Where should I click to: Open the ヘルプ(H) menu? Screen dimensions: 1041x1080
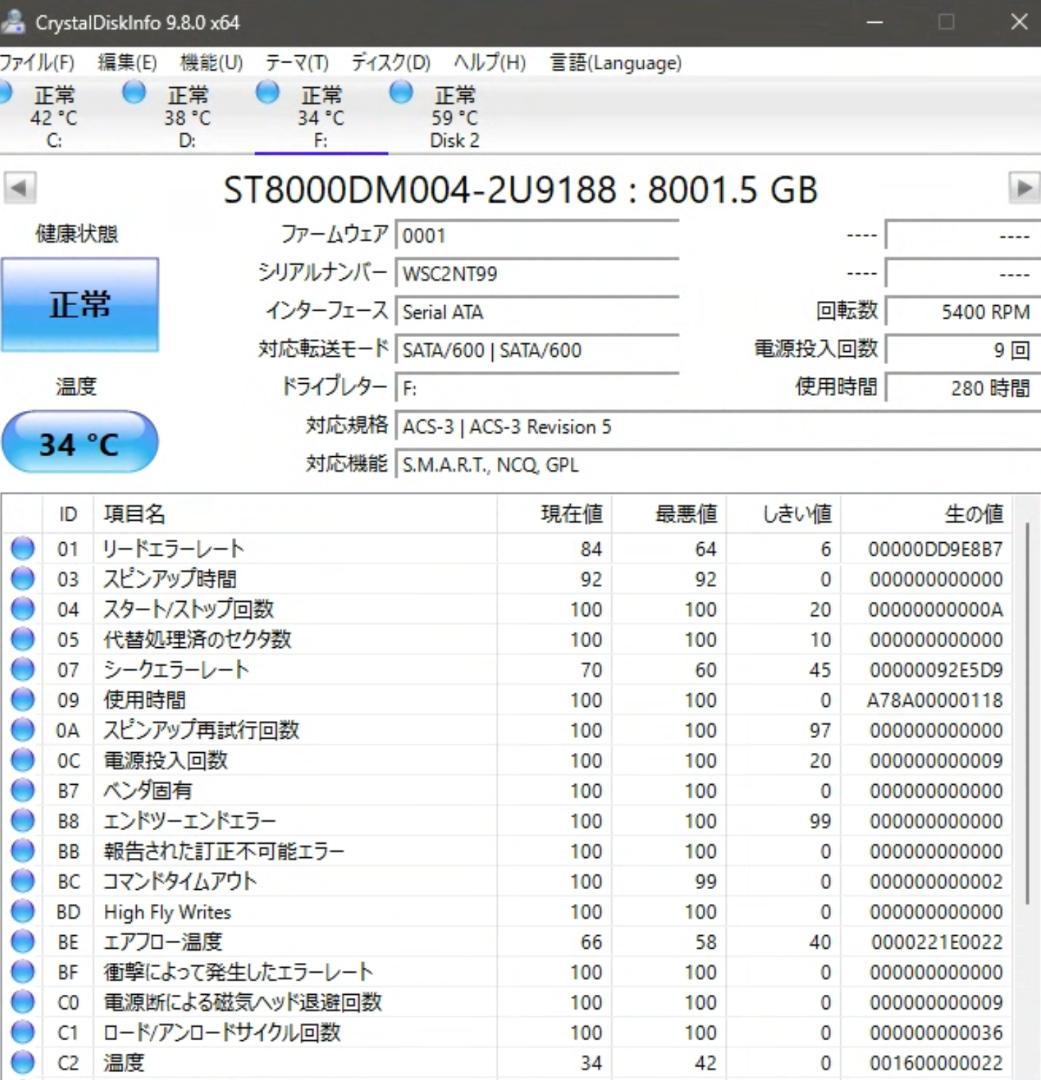pyautogui.click(x=489, y=63)
